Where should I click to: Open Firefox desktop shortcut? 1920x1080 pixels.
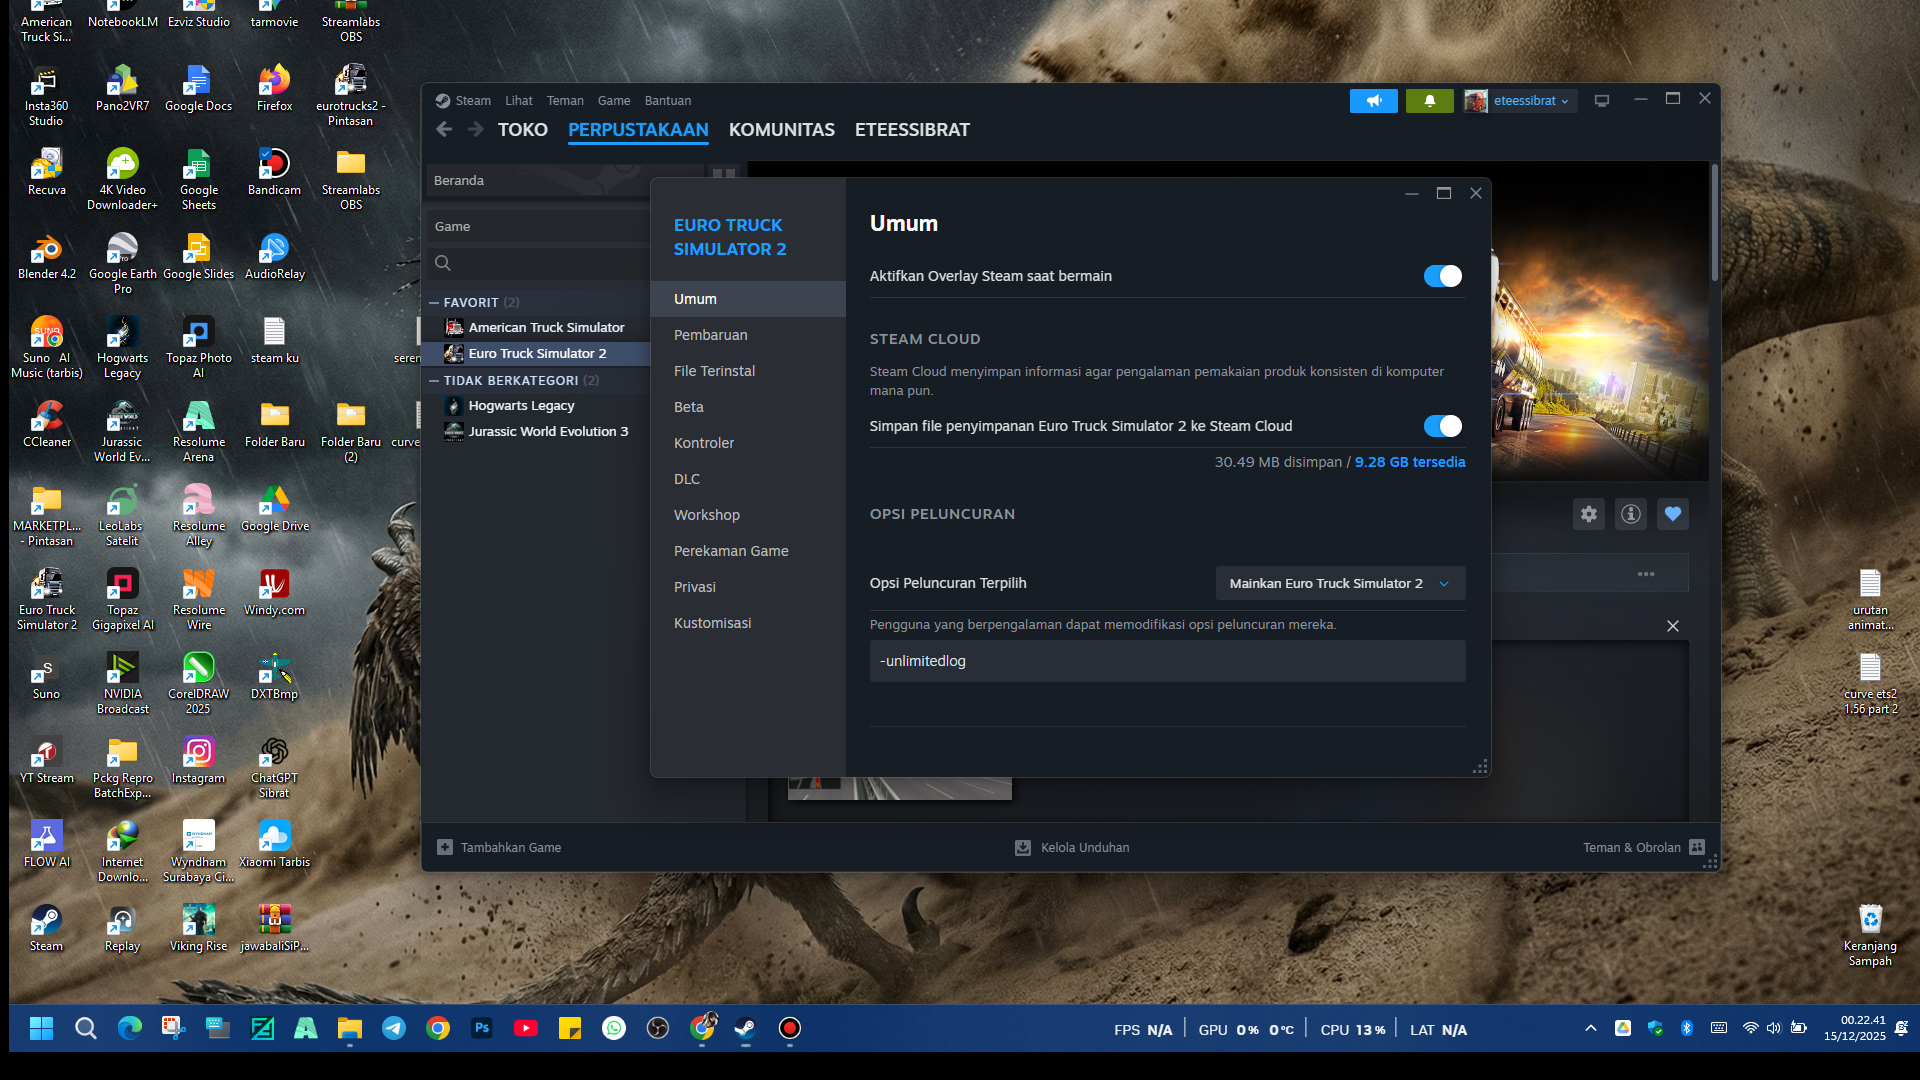pos(274,89)
